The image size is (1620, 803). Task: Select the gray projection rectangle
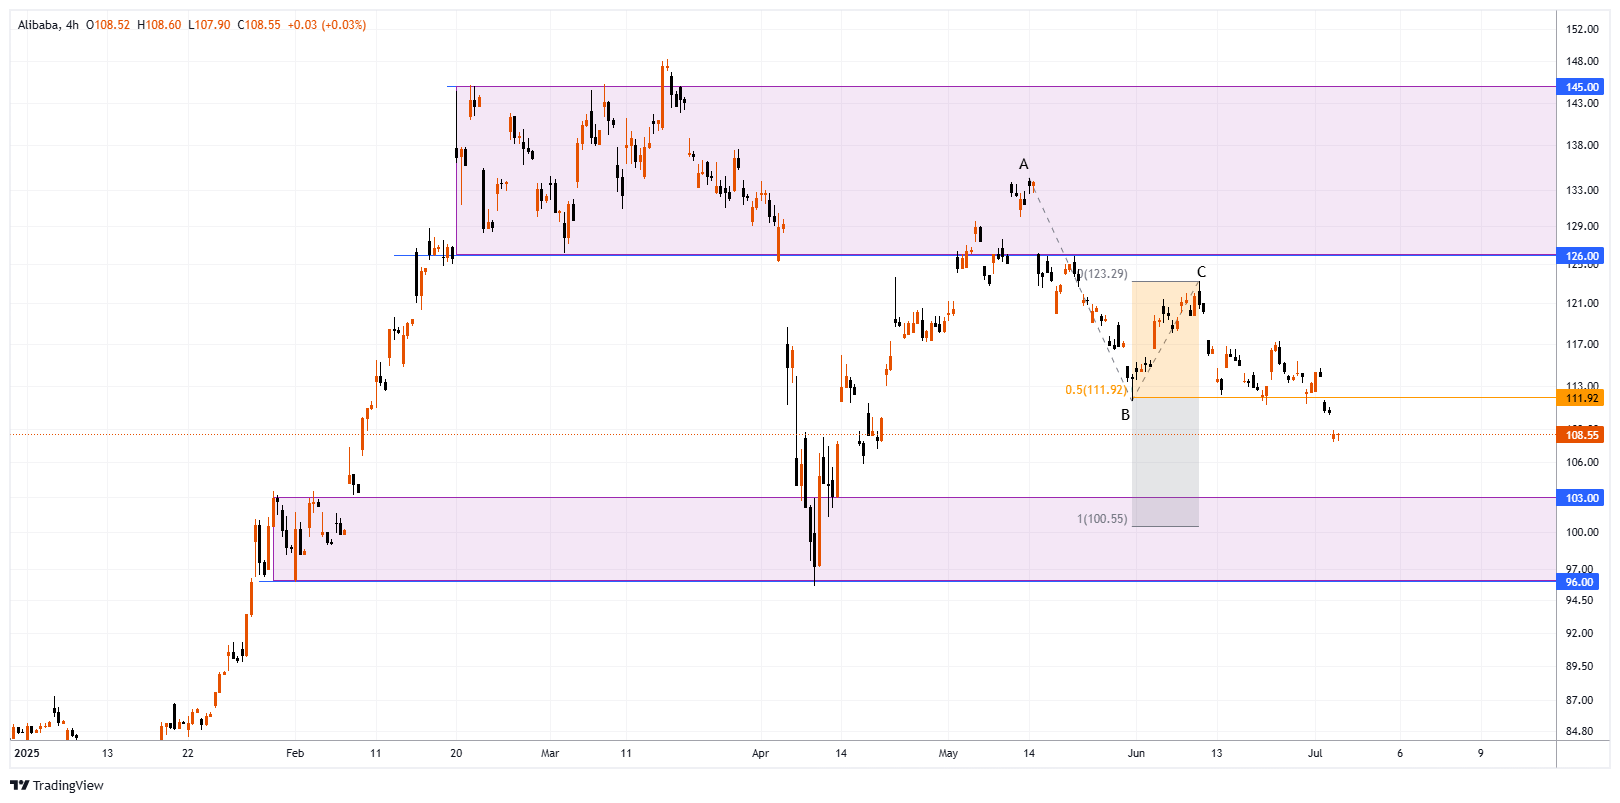click(x=1165, y=462)
